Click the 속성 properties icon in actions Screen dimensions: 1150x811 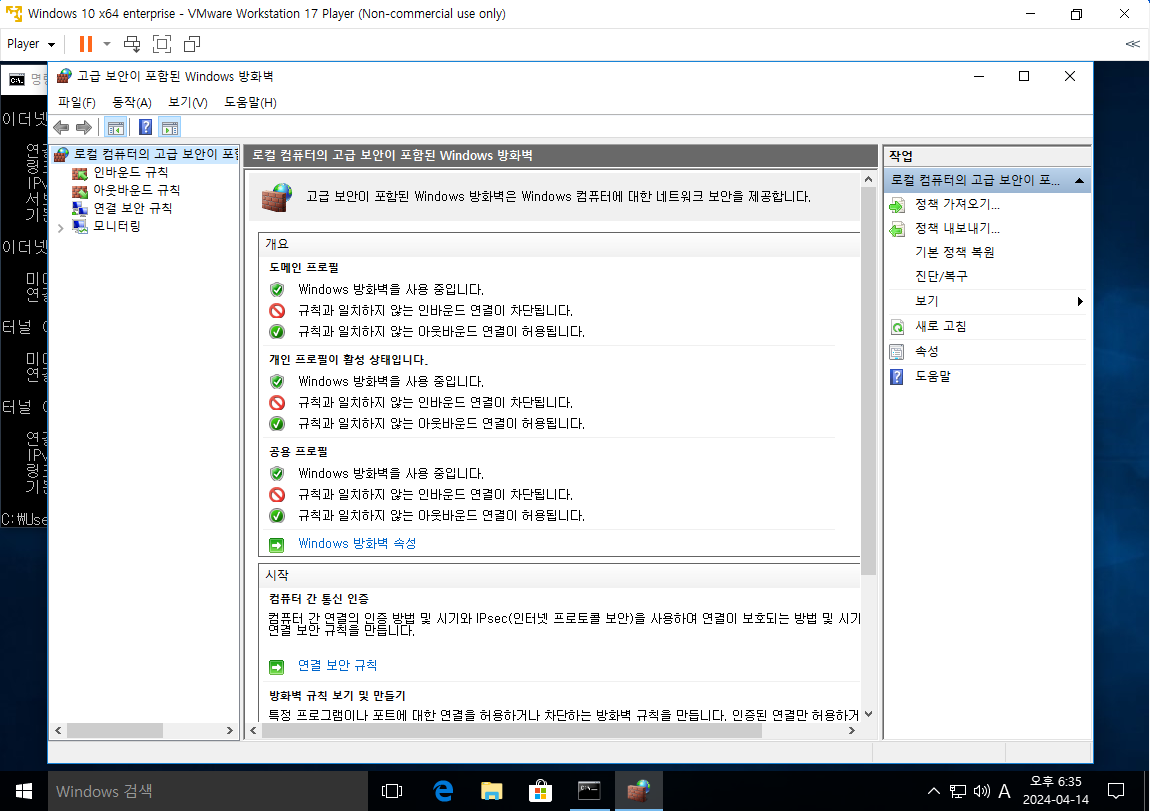click(897, 352)
